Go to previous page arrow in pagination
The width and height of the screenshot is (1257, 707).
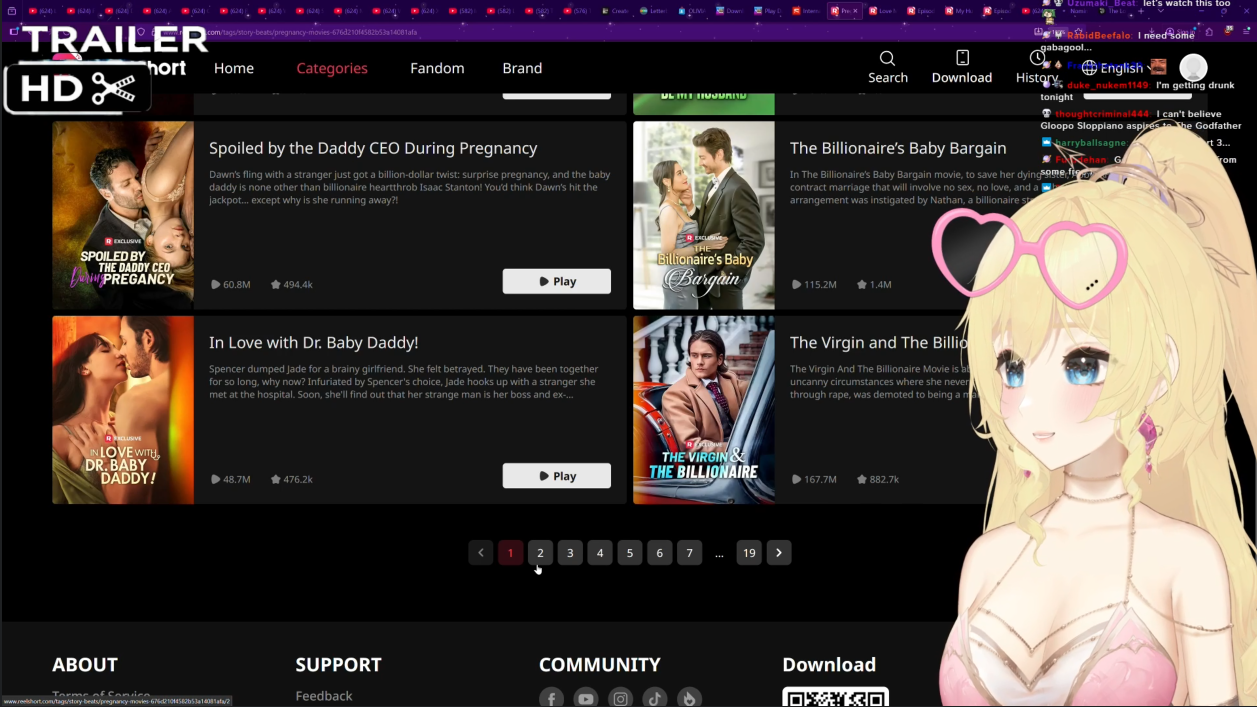tap(481, 553)
